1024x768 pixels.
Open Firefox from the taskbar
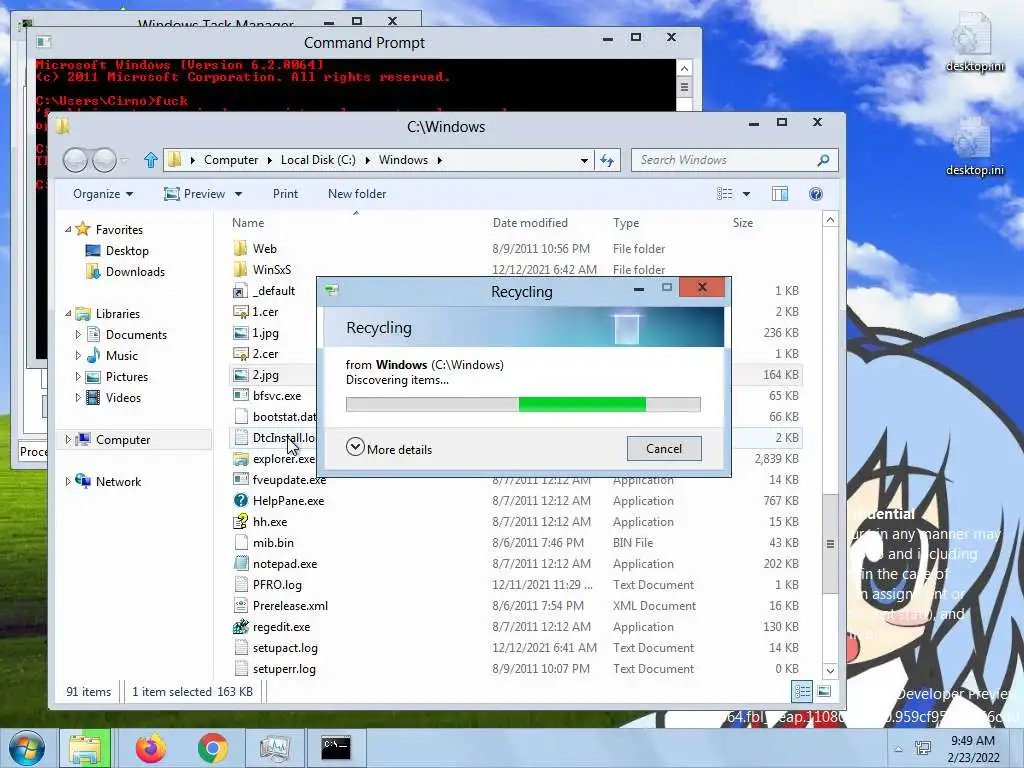[150, 748]
